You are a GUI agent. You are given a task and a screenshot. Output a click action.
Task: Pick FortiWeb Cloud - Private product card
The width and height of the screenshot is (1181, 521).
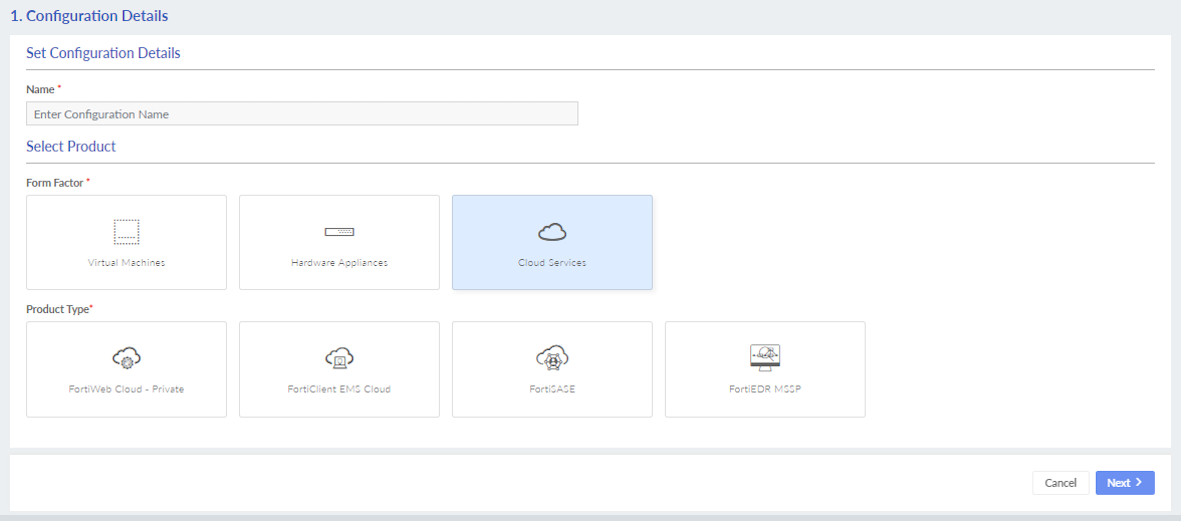[x=127, y=369]
